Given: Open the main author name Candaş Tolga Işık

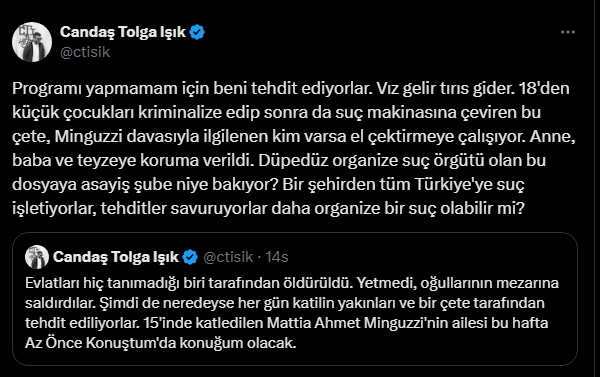Looking at the screenshot, I should [x=123, y=32].
